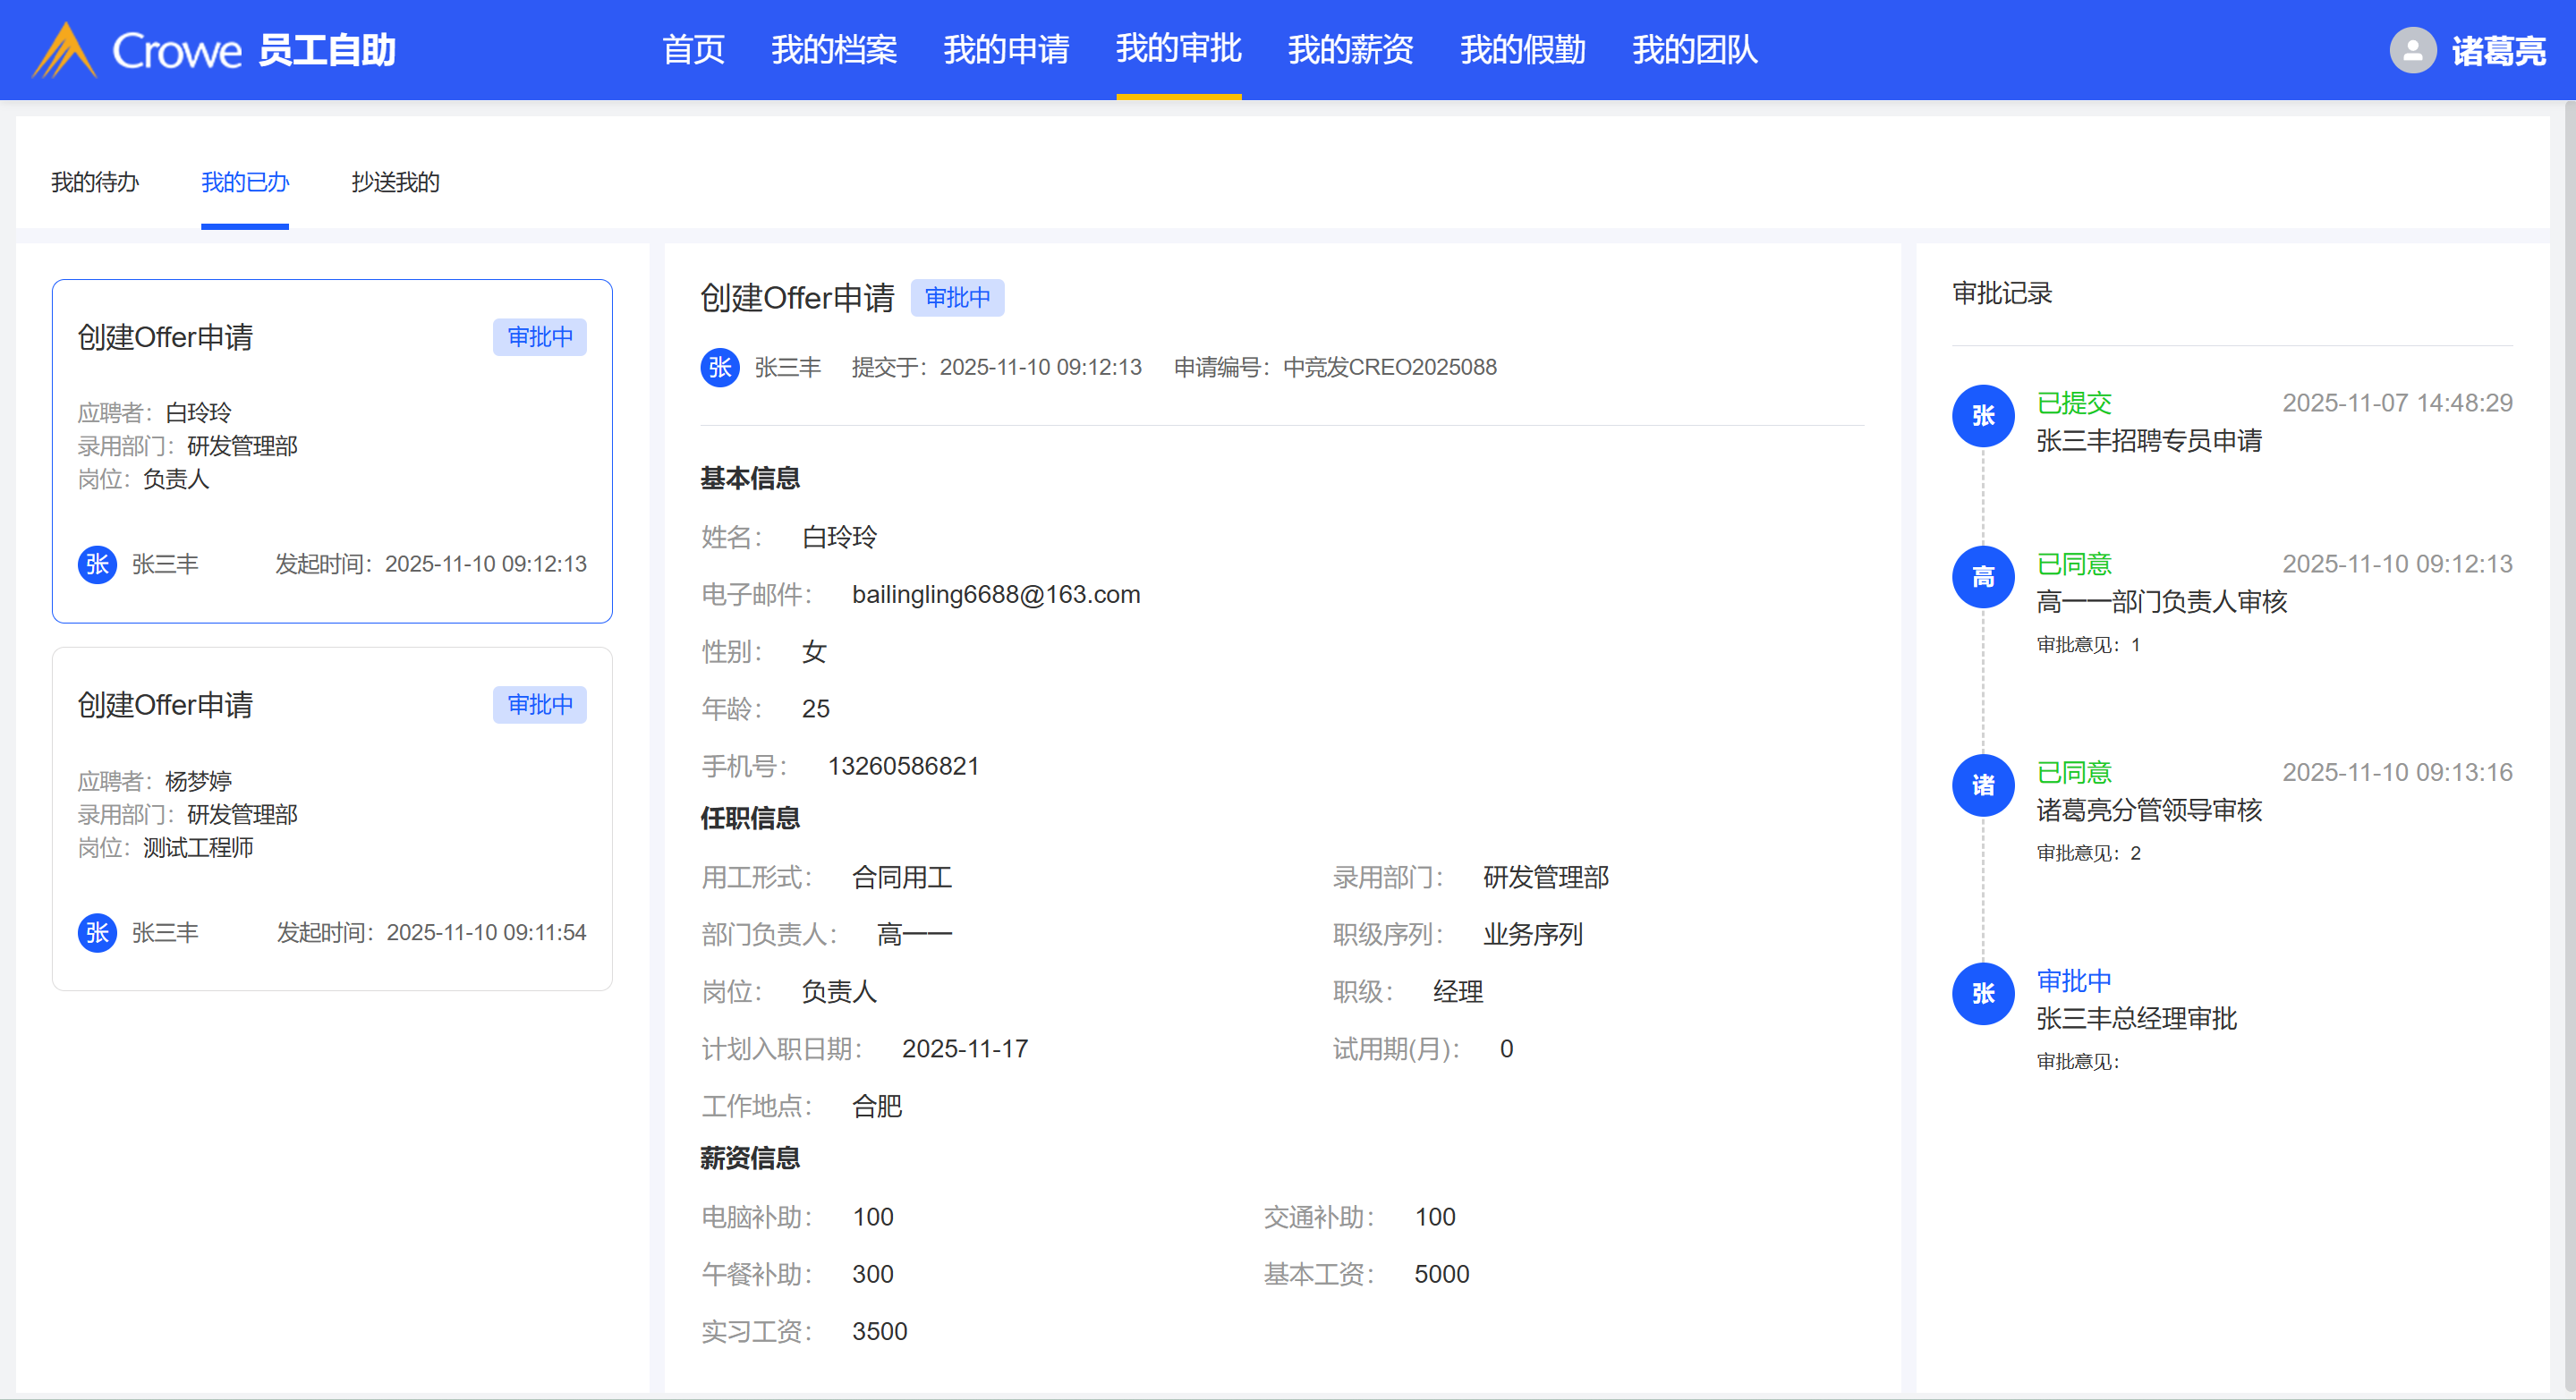This screenshot has width=2576, height=1400.
Task: Open the 首页 menu
Action: click(693, 50)
